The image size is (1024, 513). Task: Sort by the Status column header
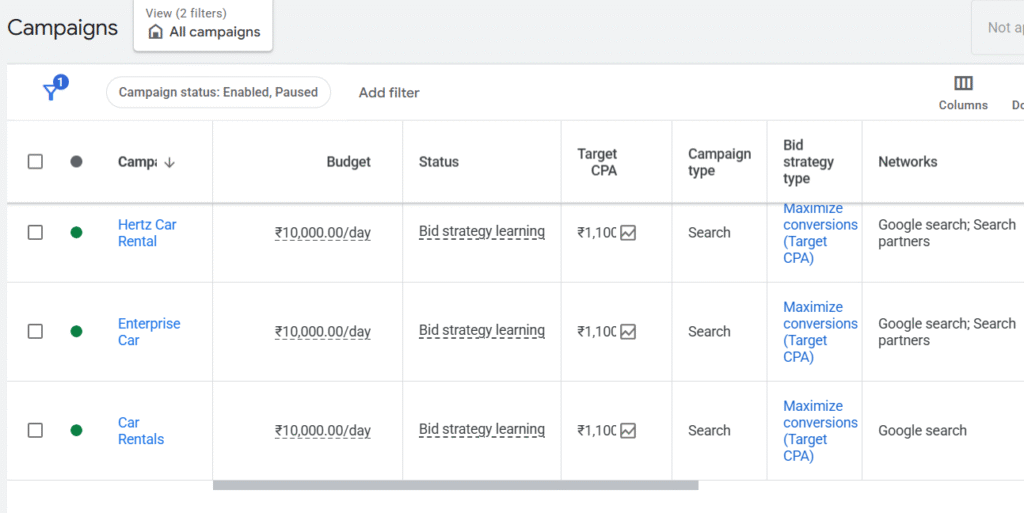pyautogui.click(x=439, y=162)
